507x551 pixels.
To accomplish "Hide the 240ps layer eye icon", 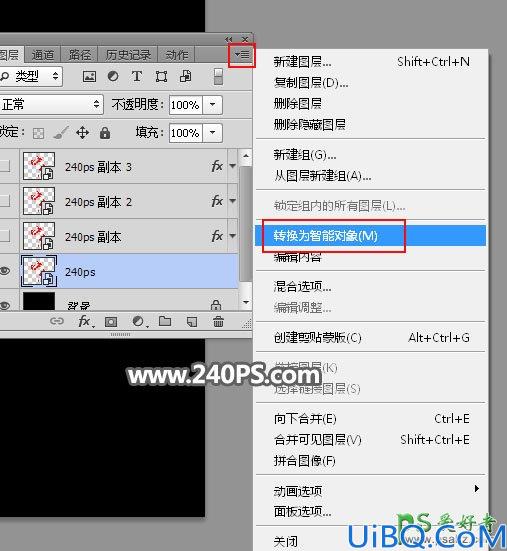I will (x=4, y=271).
